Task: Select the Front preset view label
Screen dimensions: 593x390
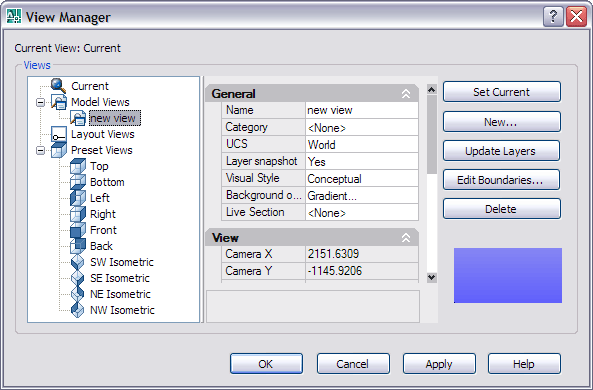Action: point(103,230)
